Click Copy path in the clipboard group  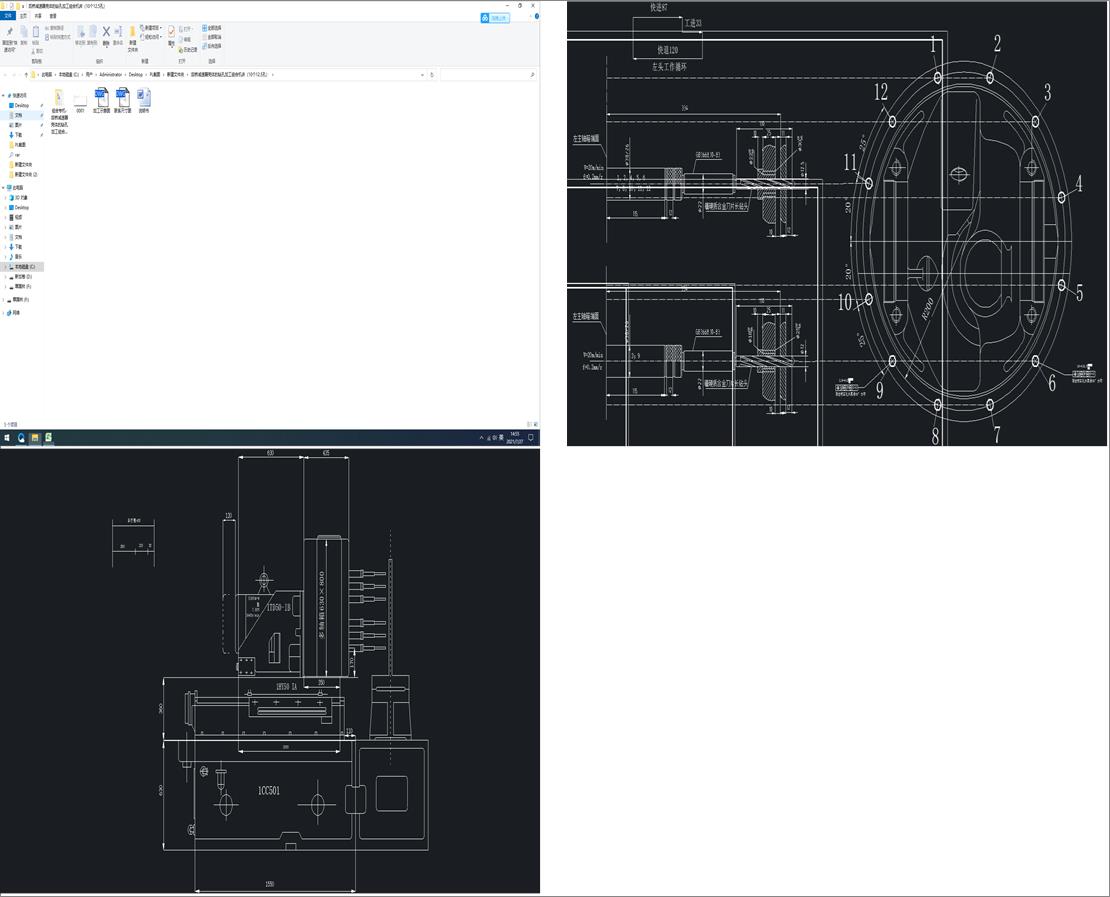coord(55,28)
